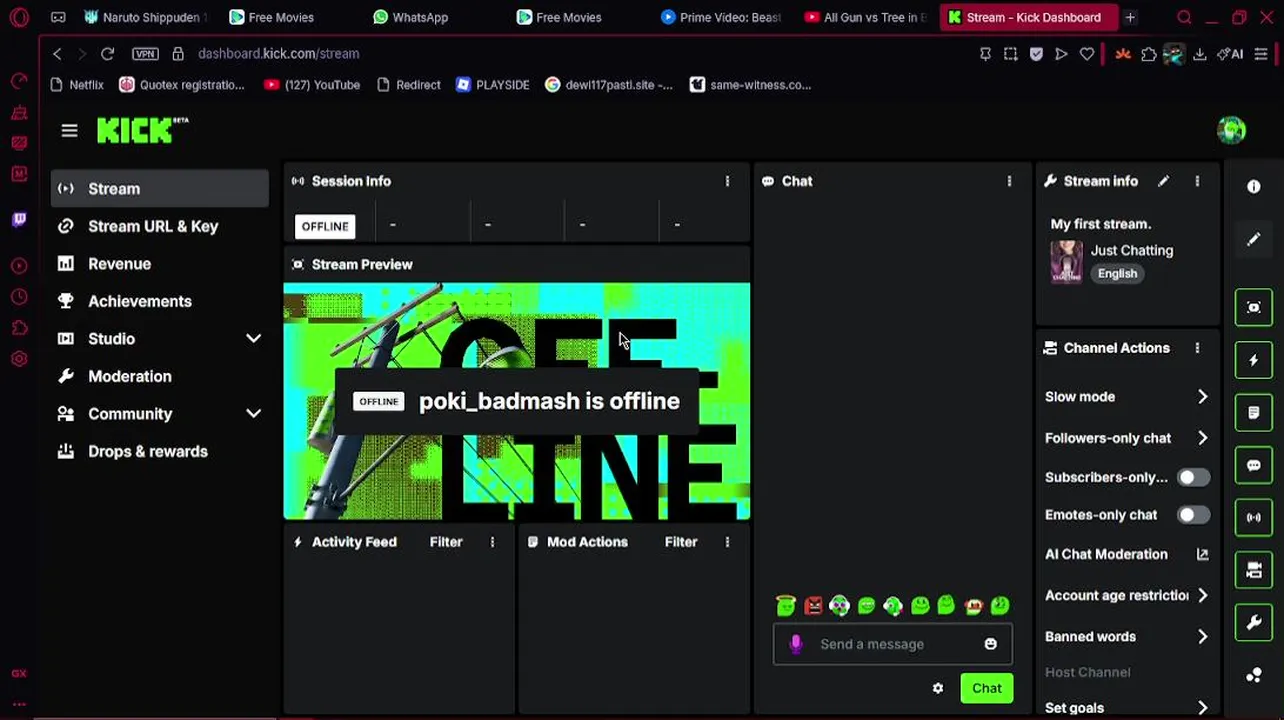Viewport: 1284px width, 720px height.
Task: Open browser downloads icon
Action: [1199, 54]
